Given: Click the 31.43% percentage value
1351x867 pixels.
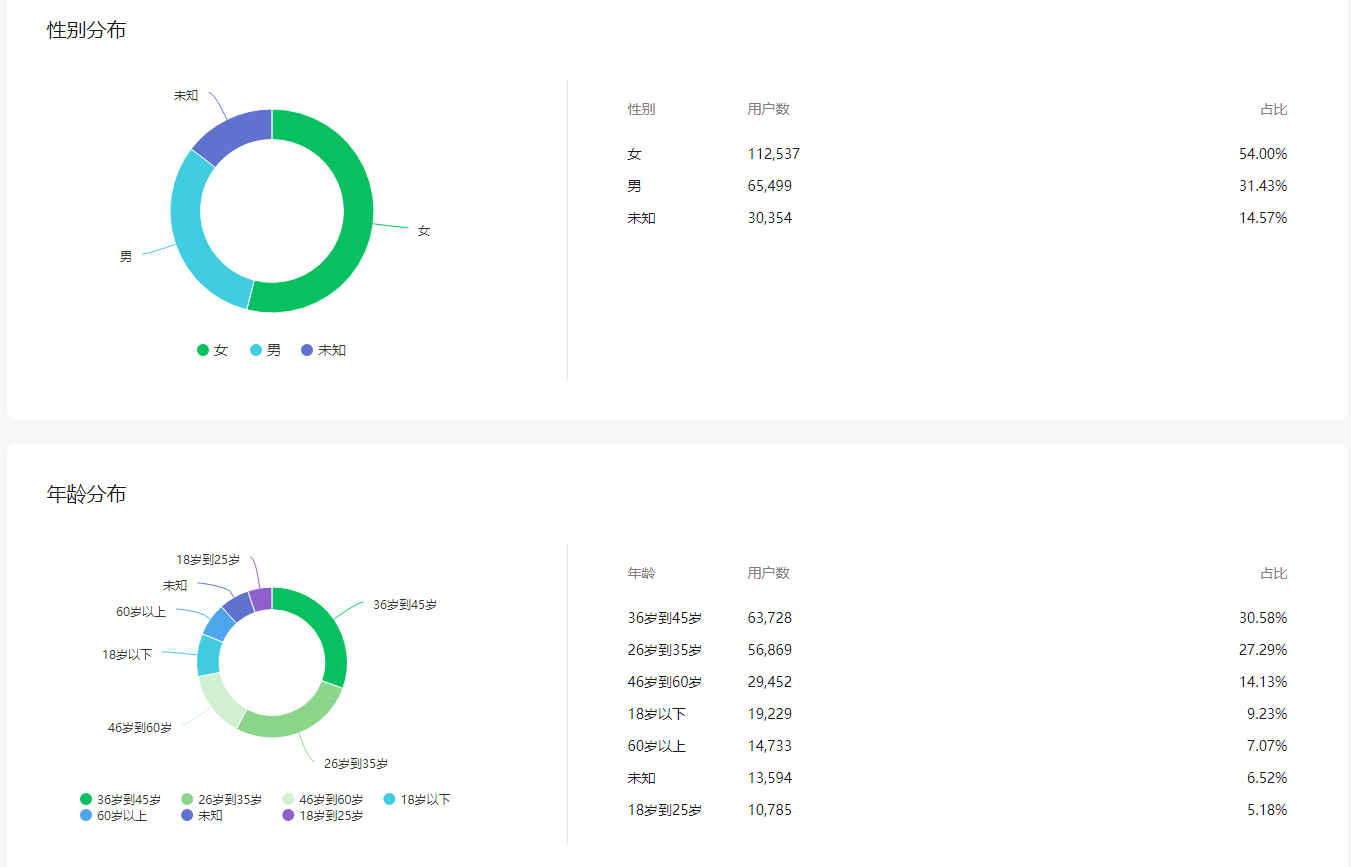Looking at the screenshot, I should 1263,186.
